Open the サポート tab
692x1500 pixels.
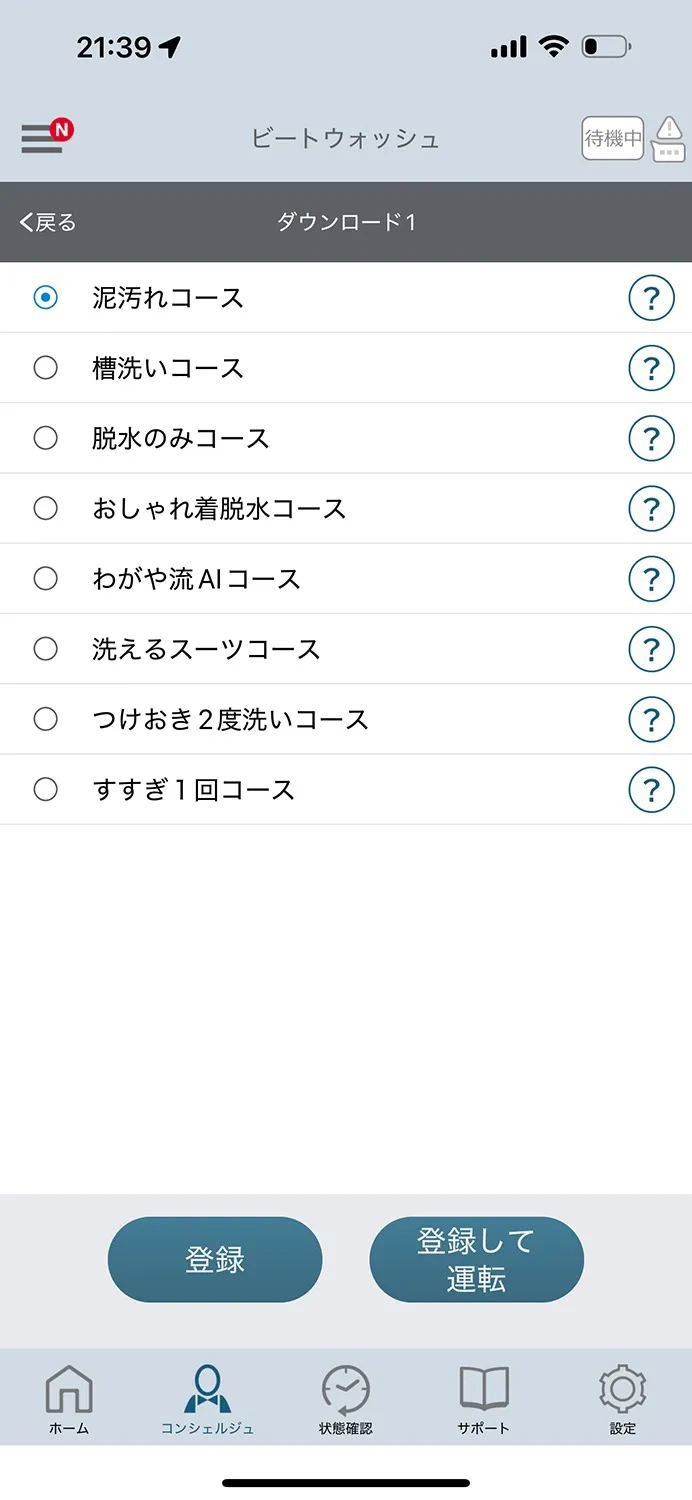point(484,1399)
